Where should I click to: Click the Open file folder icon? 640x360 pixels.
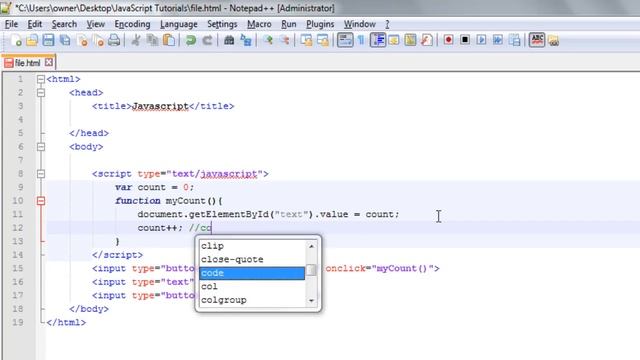tap(32, 40)
